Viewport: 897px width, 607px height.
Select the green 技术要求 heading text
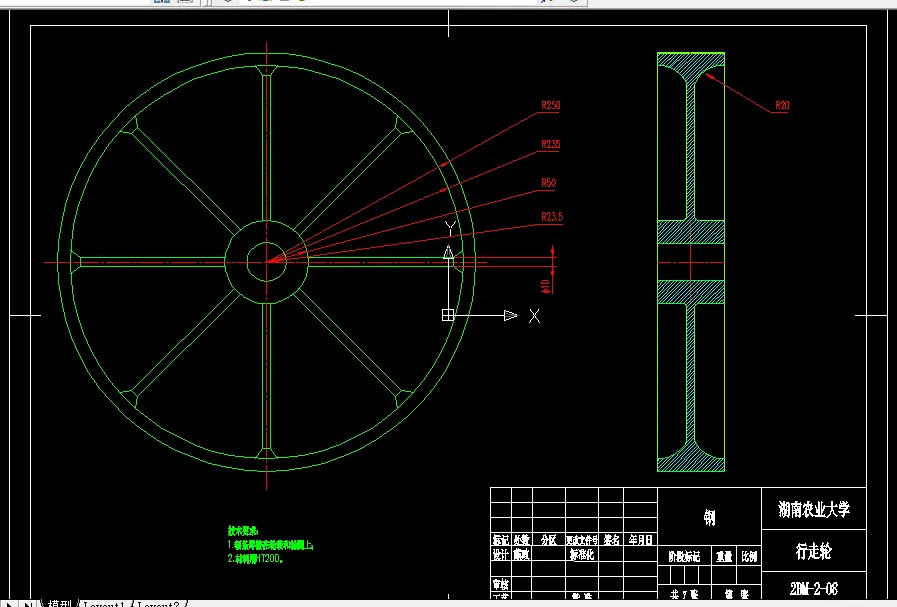click(243, 531)
